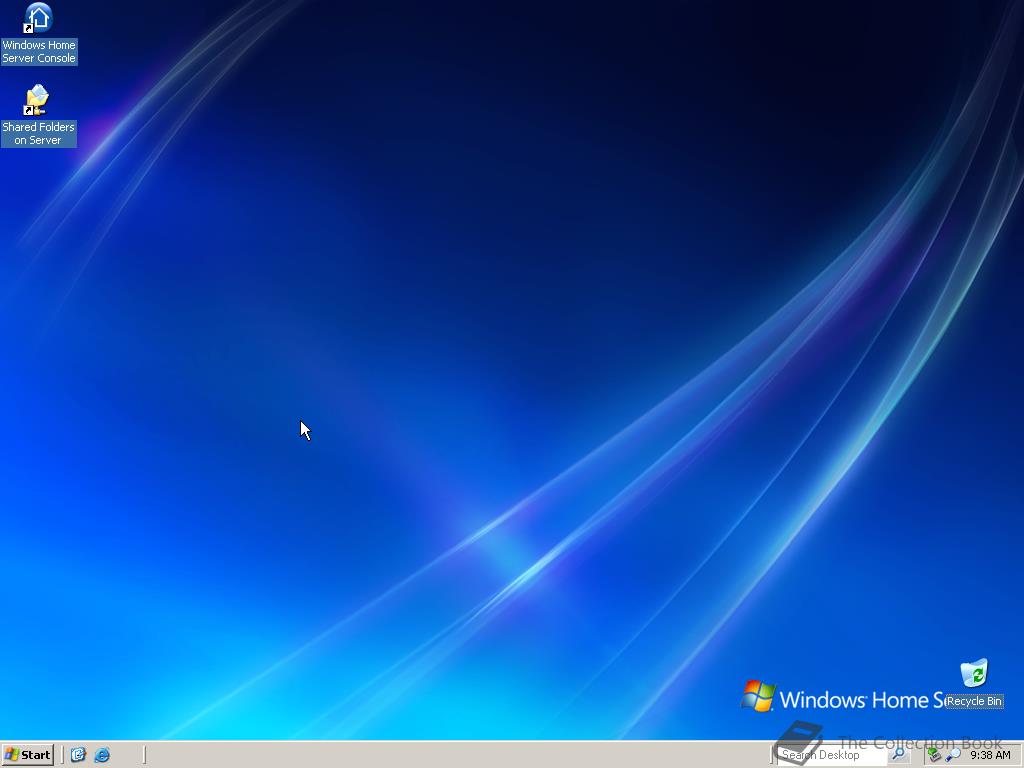Click the Show Desktop quick launch icon

[78, 755]
